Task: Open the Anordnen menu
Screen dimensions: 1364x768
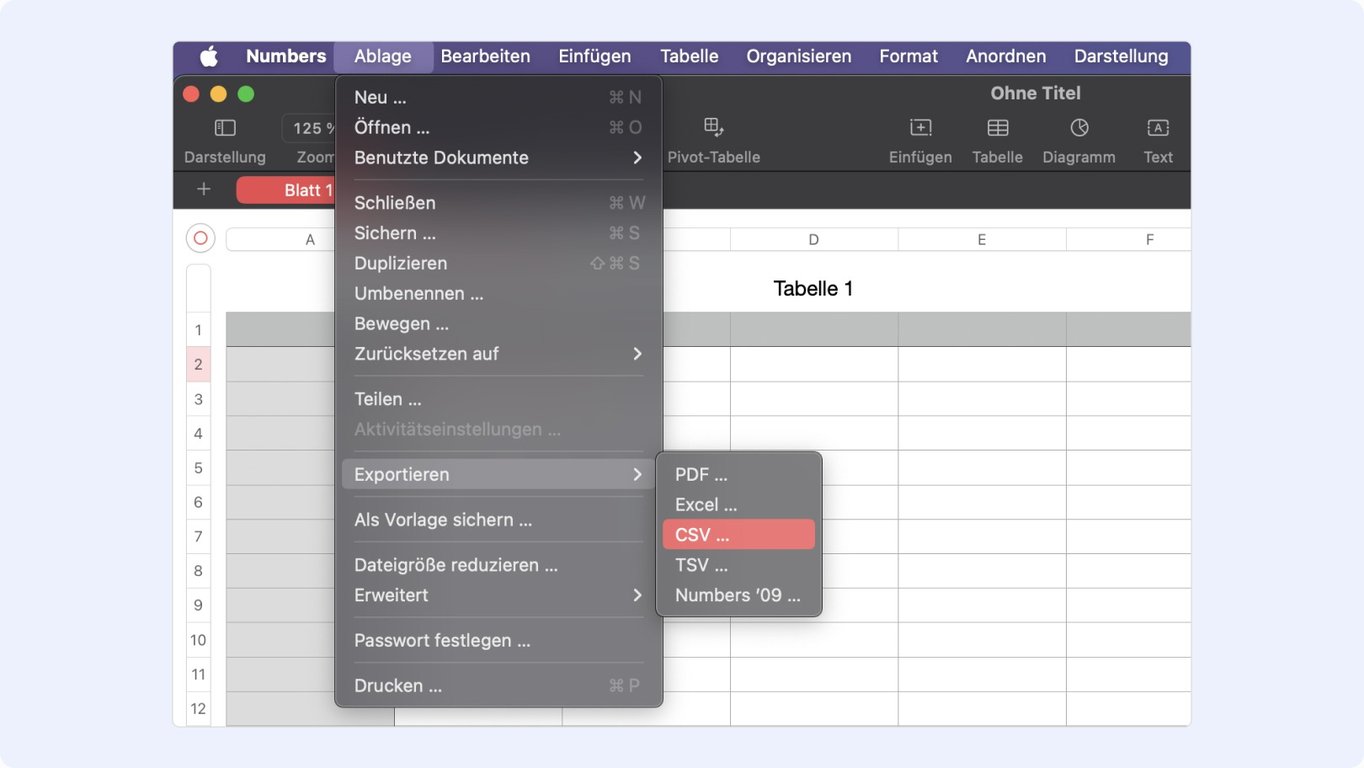Action: pos(1006,56)
